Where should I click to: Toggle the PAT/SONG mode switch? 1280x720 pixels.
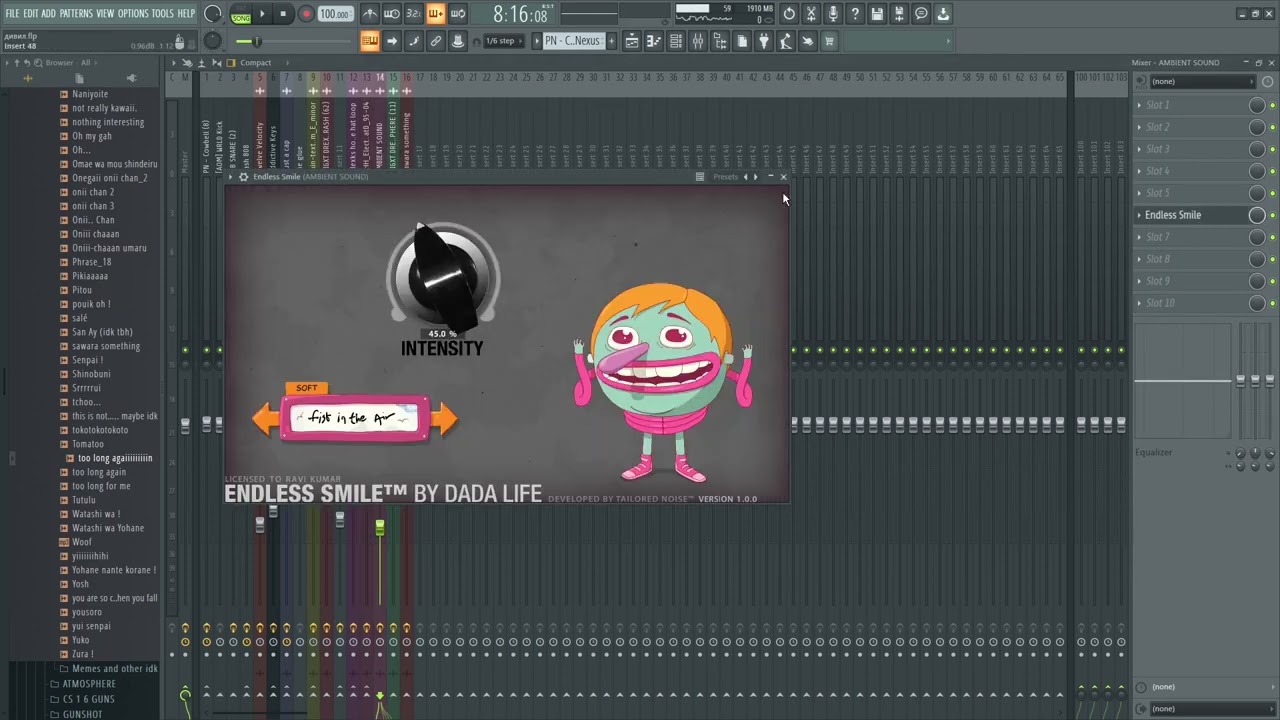pyautogui.click(x=241, y=14)
